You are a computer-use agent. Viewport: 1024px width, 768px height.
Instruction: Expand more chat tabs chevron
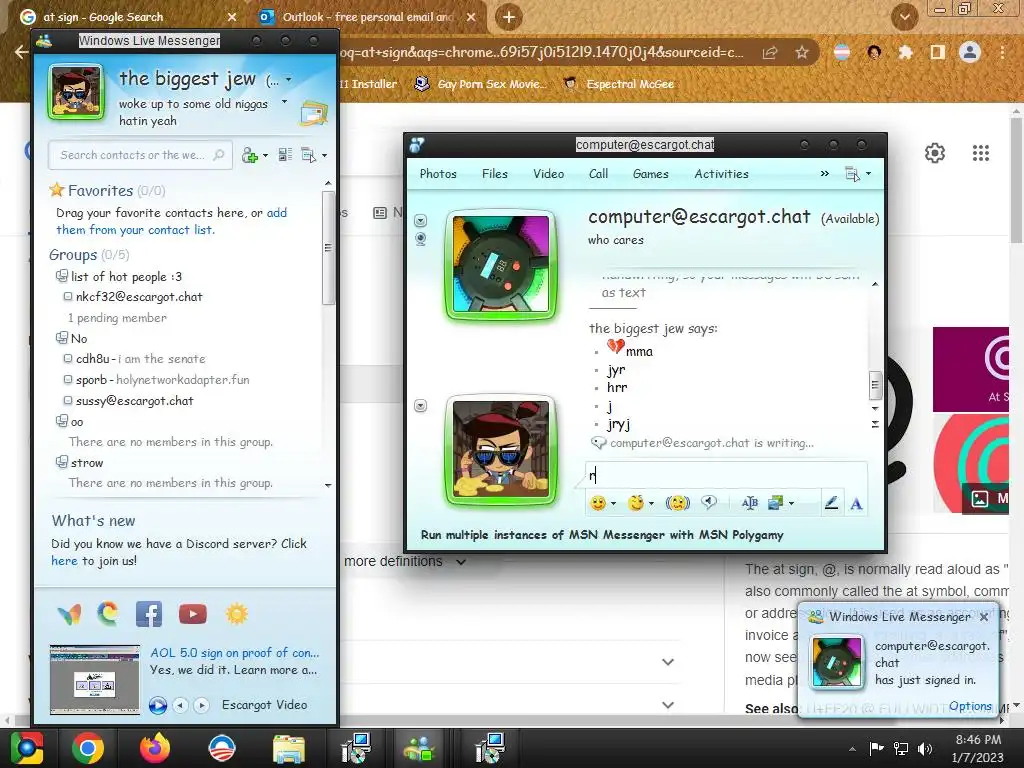pos(825,174)
